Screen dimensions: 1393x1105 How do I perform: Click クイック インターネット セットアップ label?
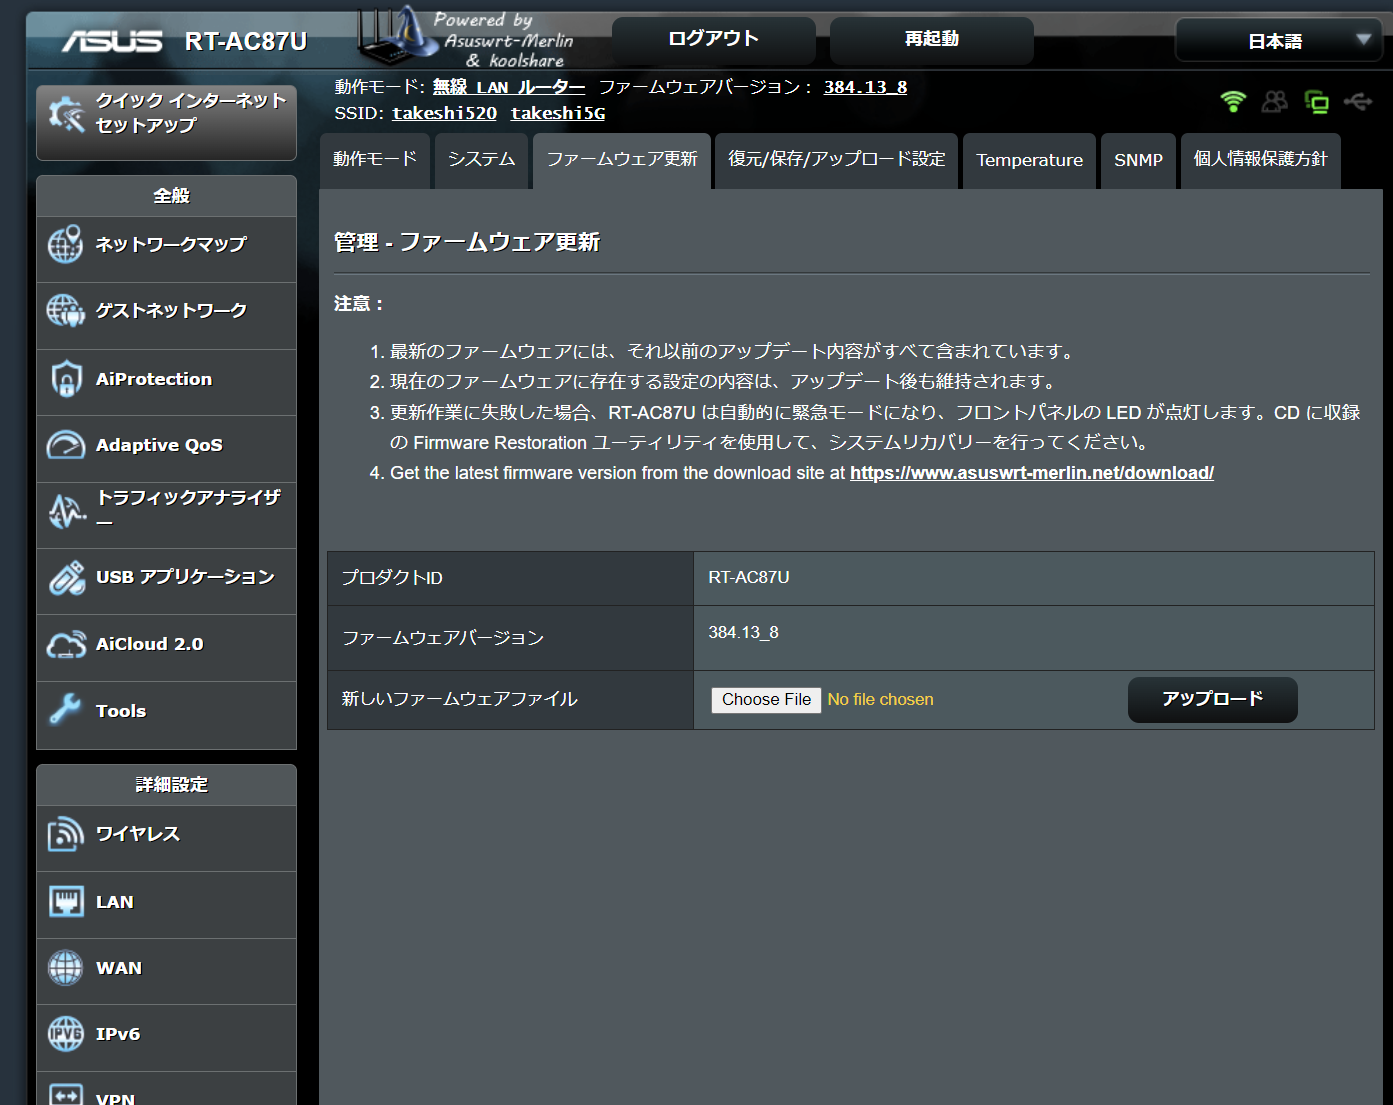click(x=191, y=113)
